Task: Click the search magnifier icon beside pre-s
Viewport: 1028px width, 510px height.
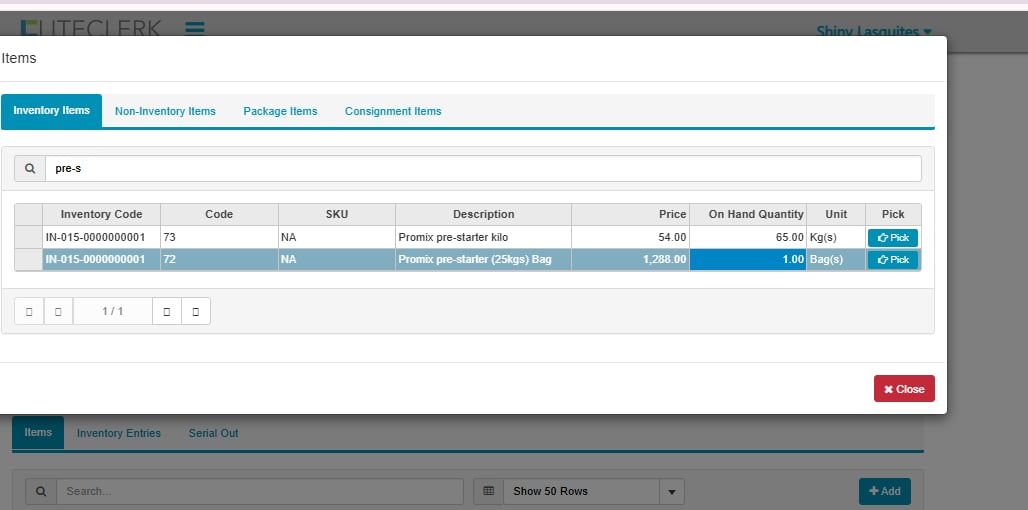Action: [30, 169]
